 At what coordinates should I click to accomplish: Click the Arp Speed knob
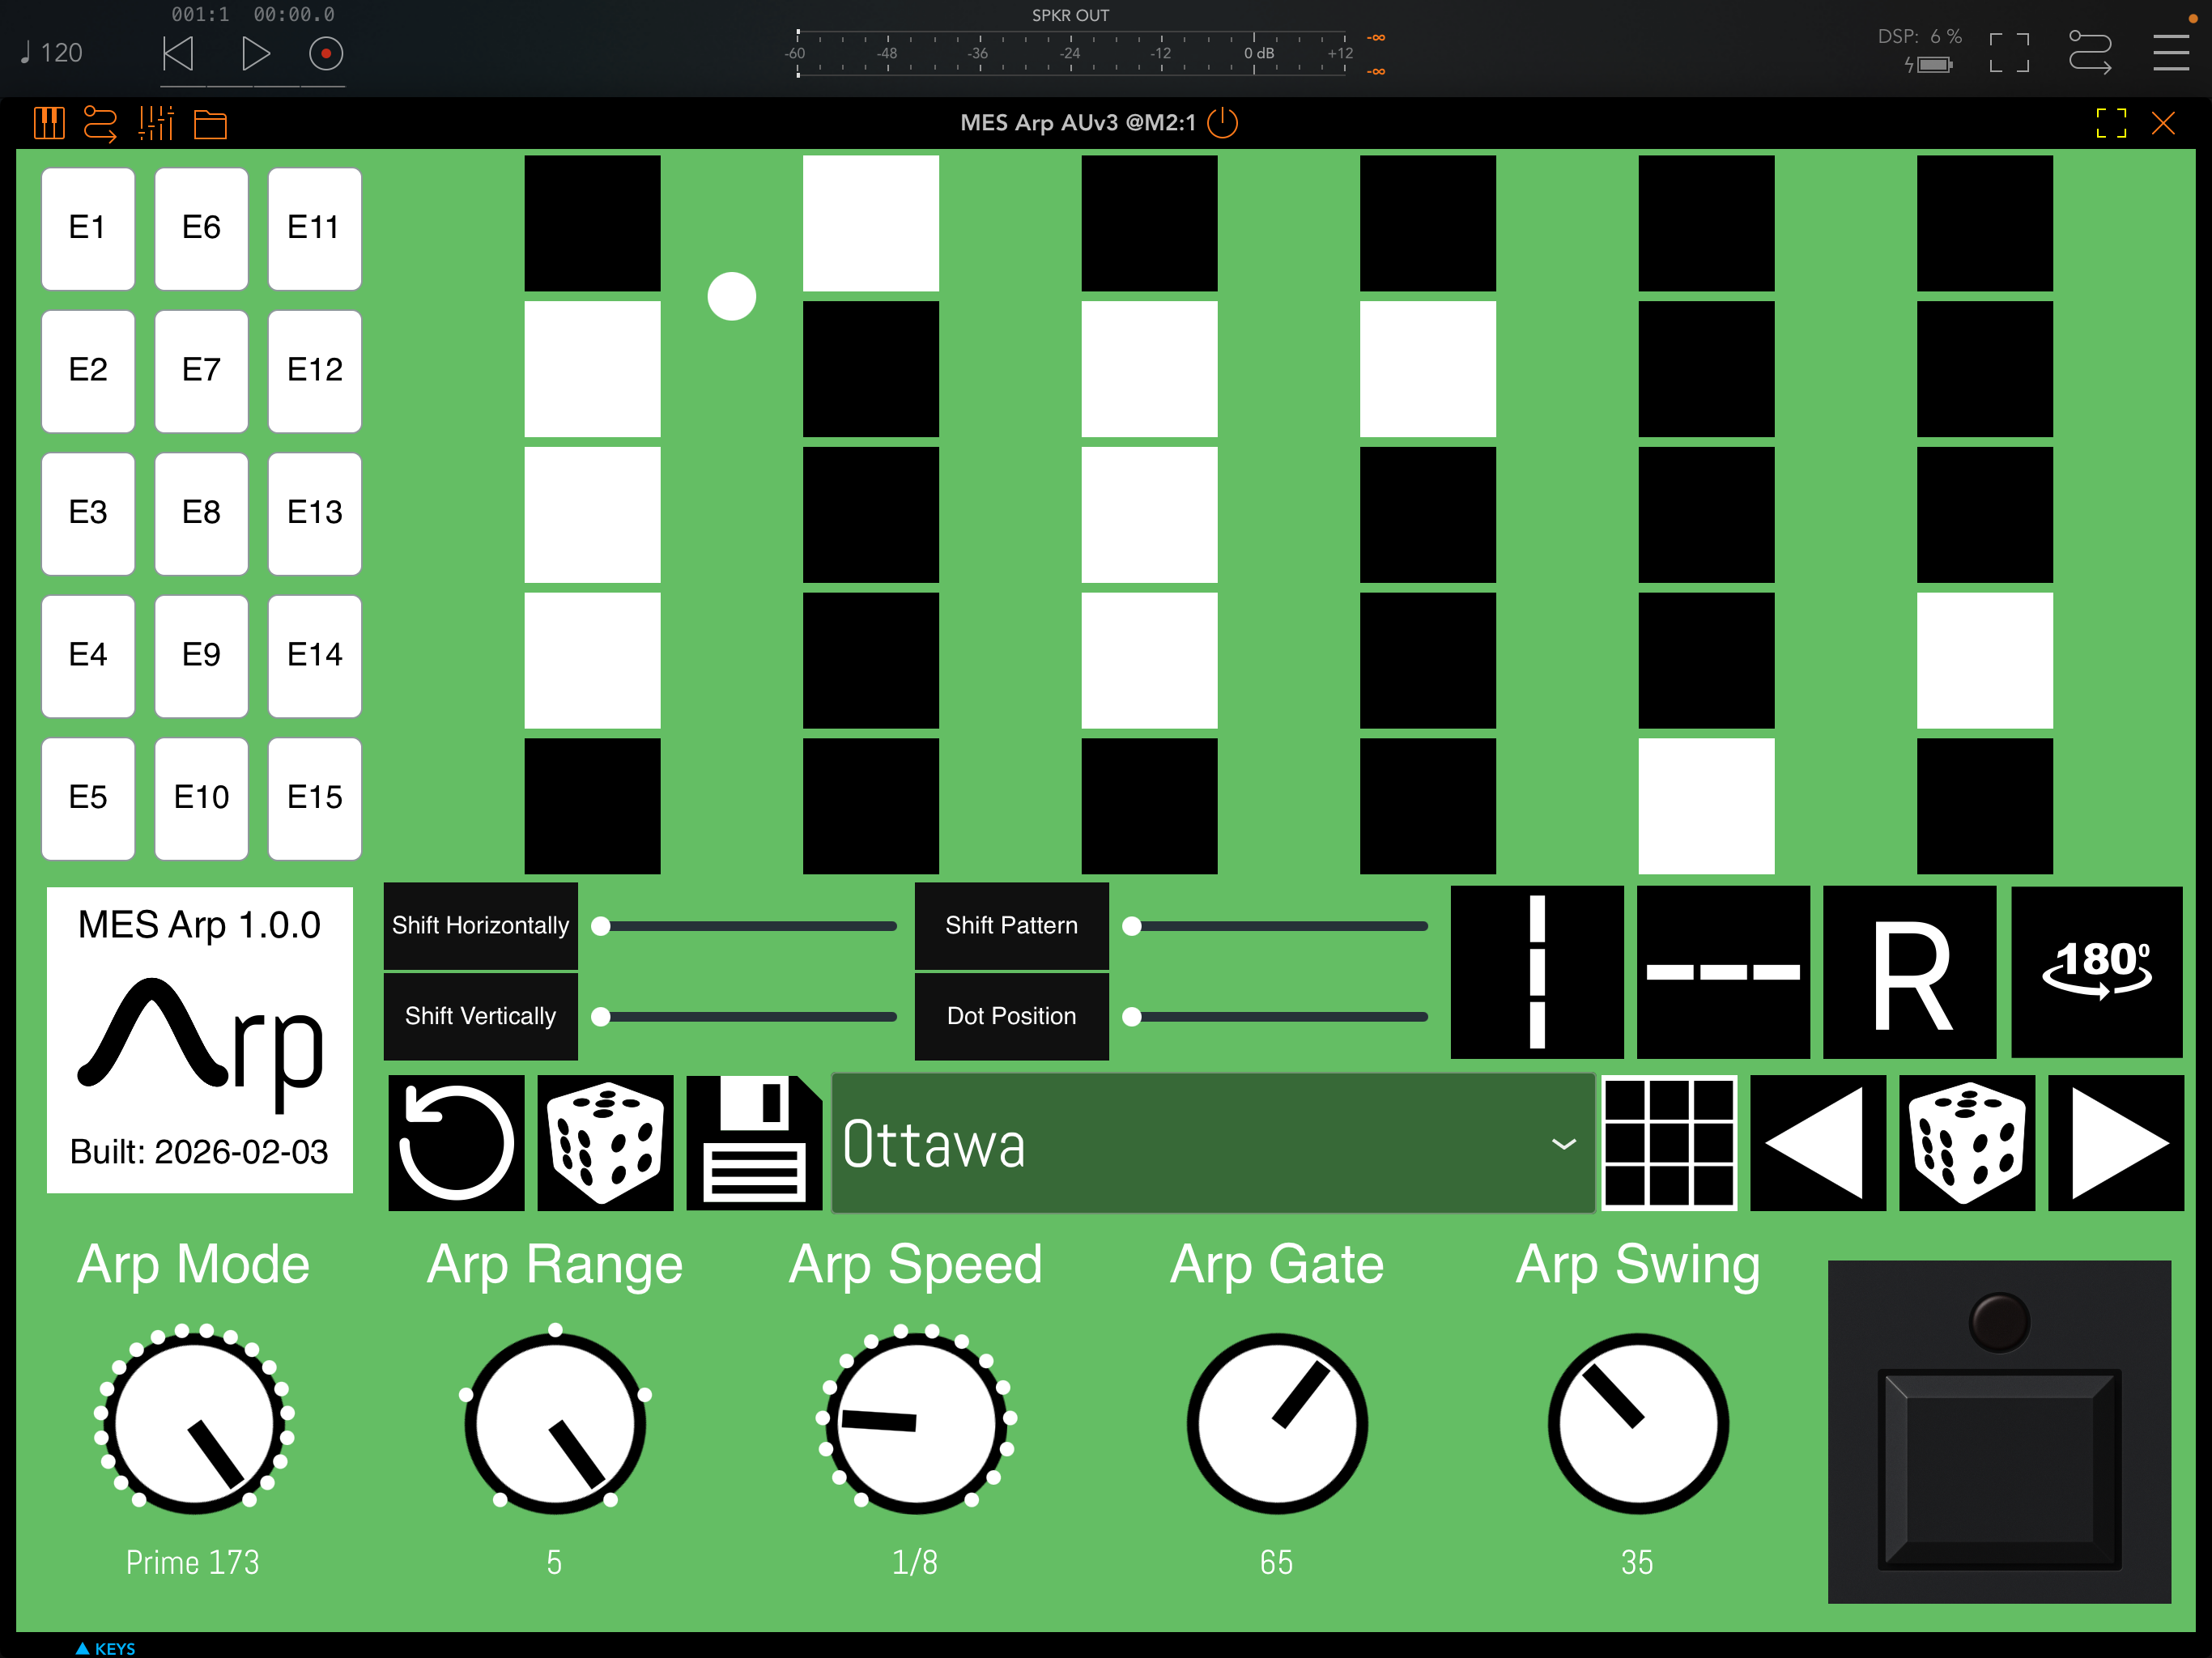(916, 1423)
